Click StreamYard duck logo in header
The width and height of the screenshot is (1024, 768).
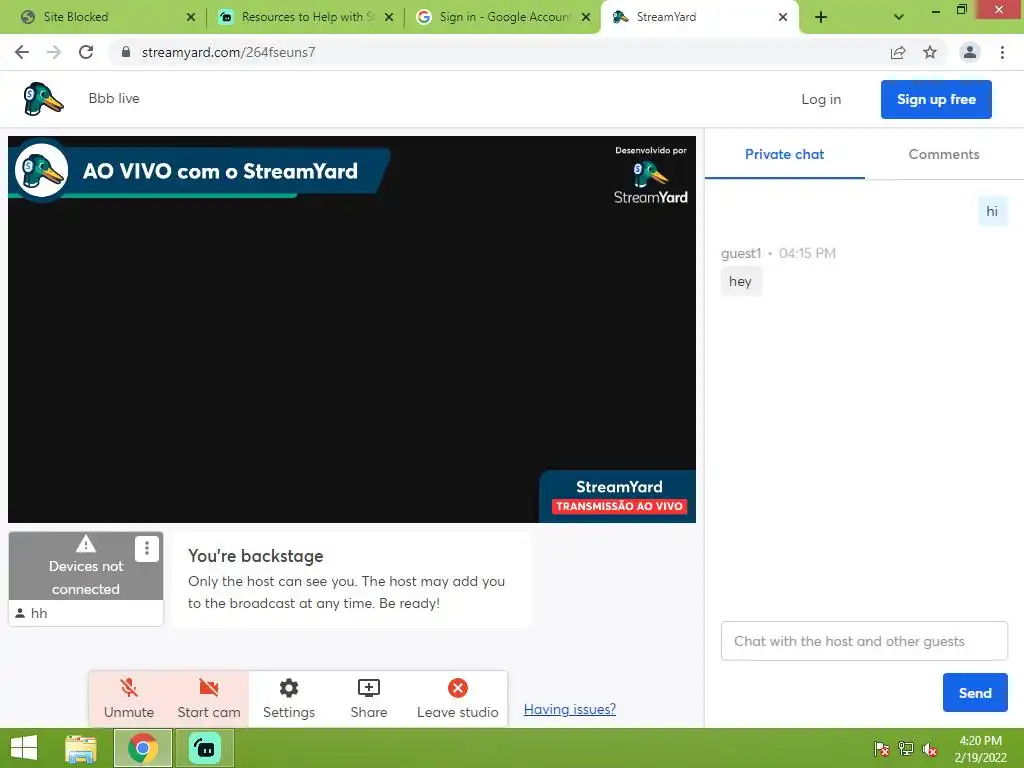(x=43, y=99)
